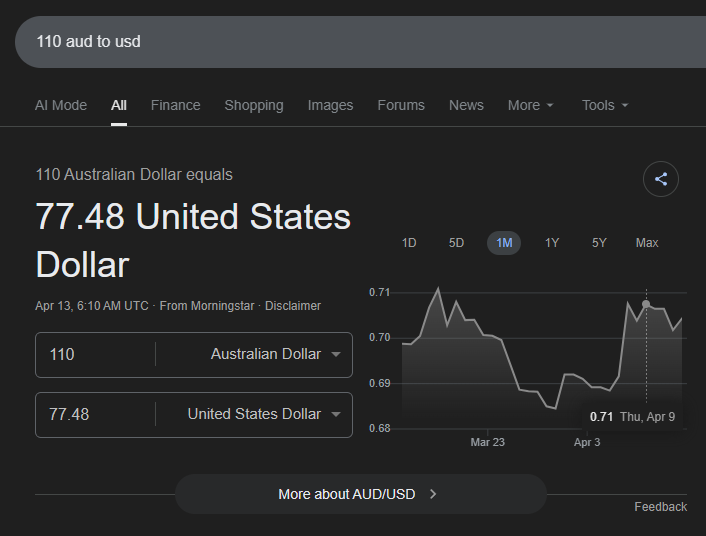Select the 5D chart range

click(456, 243)
